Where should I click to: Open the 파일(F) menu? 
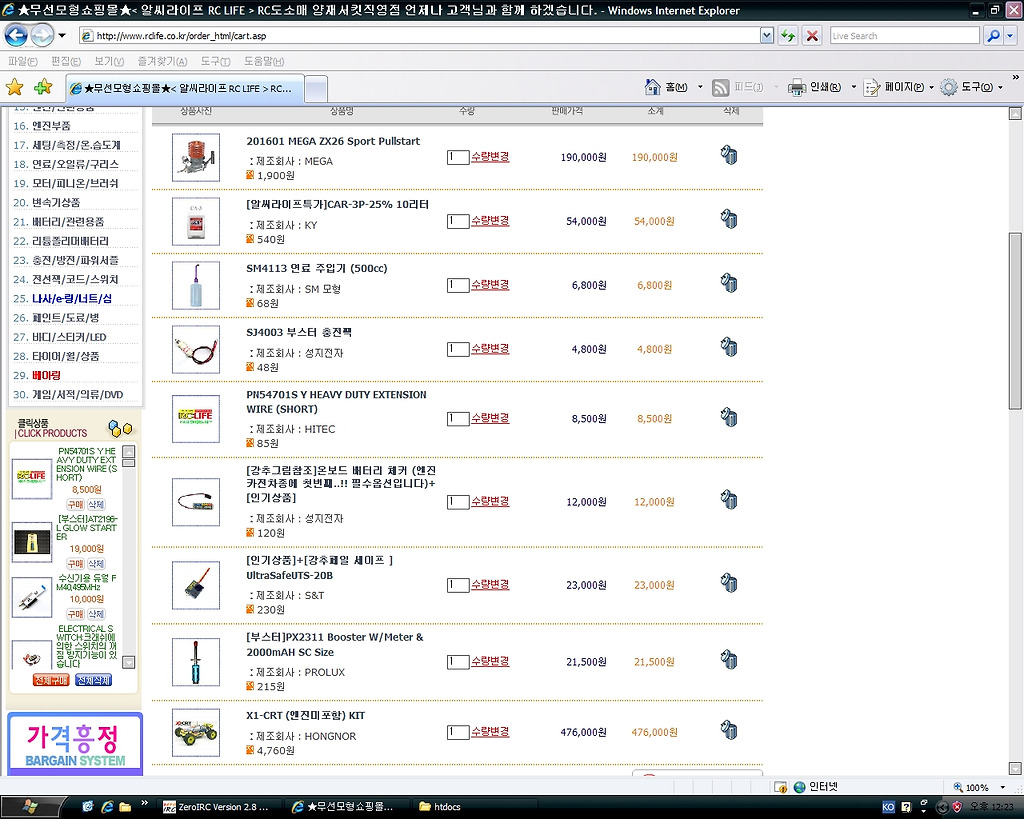(x=23, y=61)
